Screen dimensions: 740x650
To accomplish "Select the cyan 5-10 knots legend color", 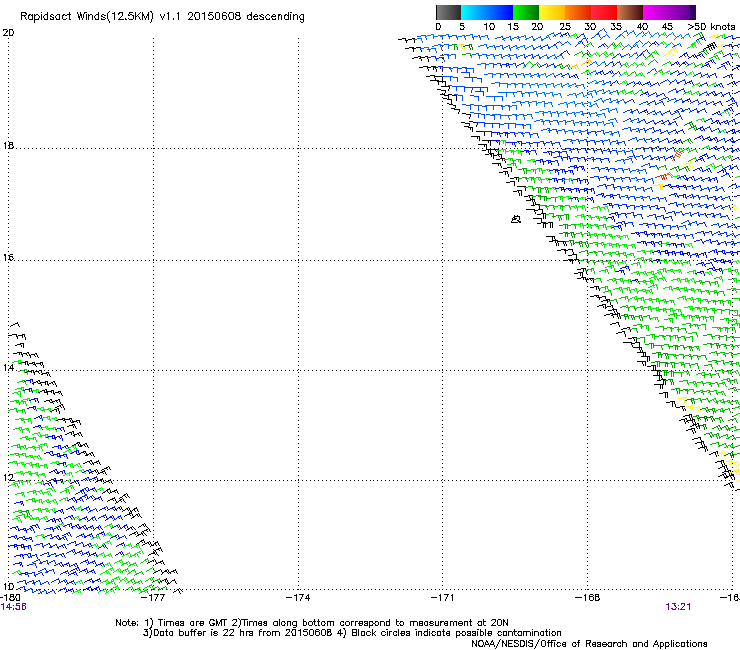I will pos(473,12).
